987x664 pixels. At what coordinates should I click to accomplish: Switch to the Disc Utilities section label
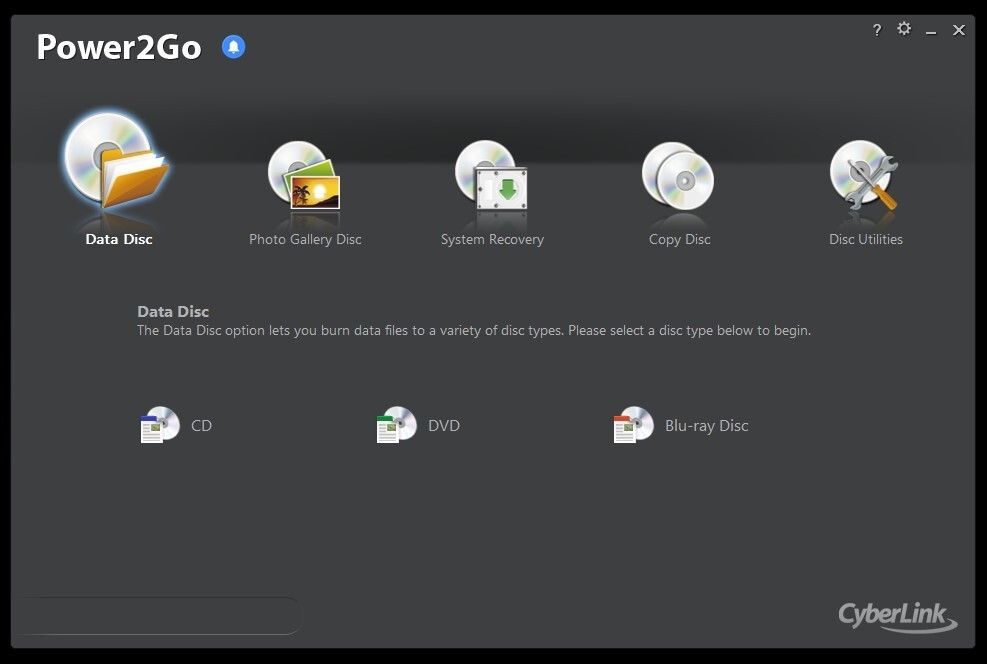click(865, 239)
